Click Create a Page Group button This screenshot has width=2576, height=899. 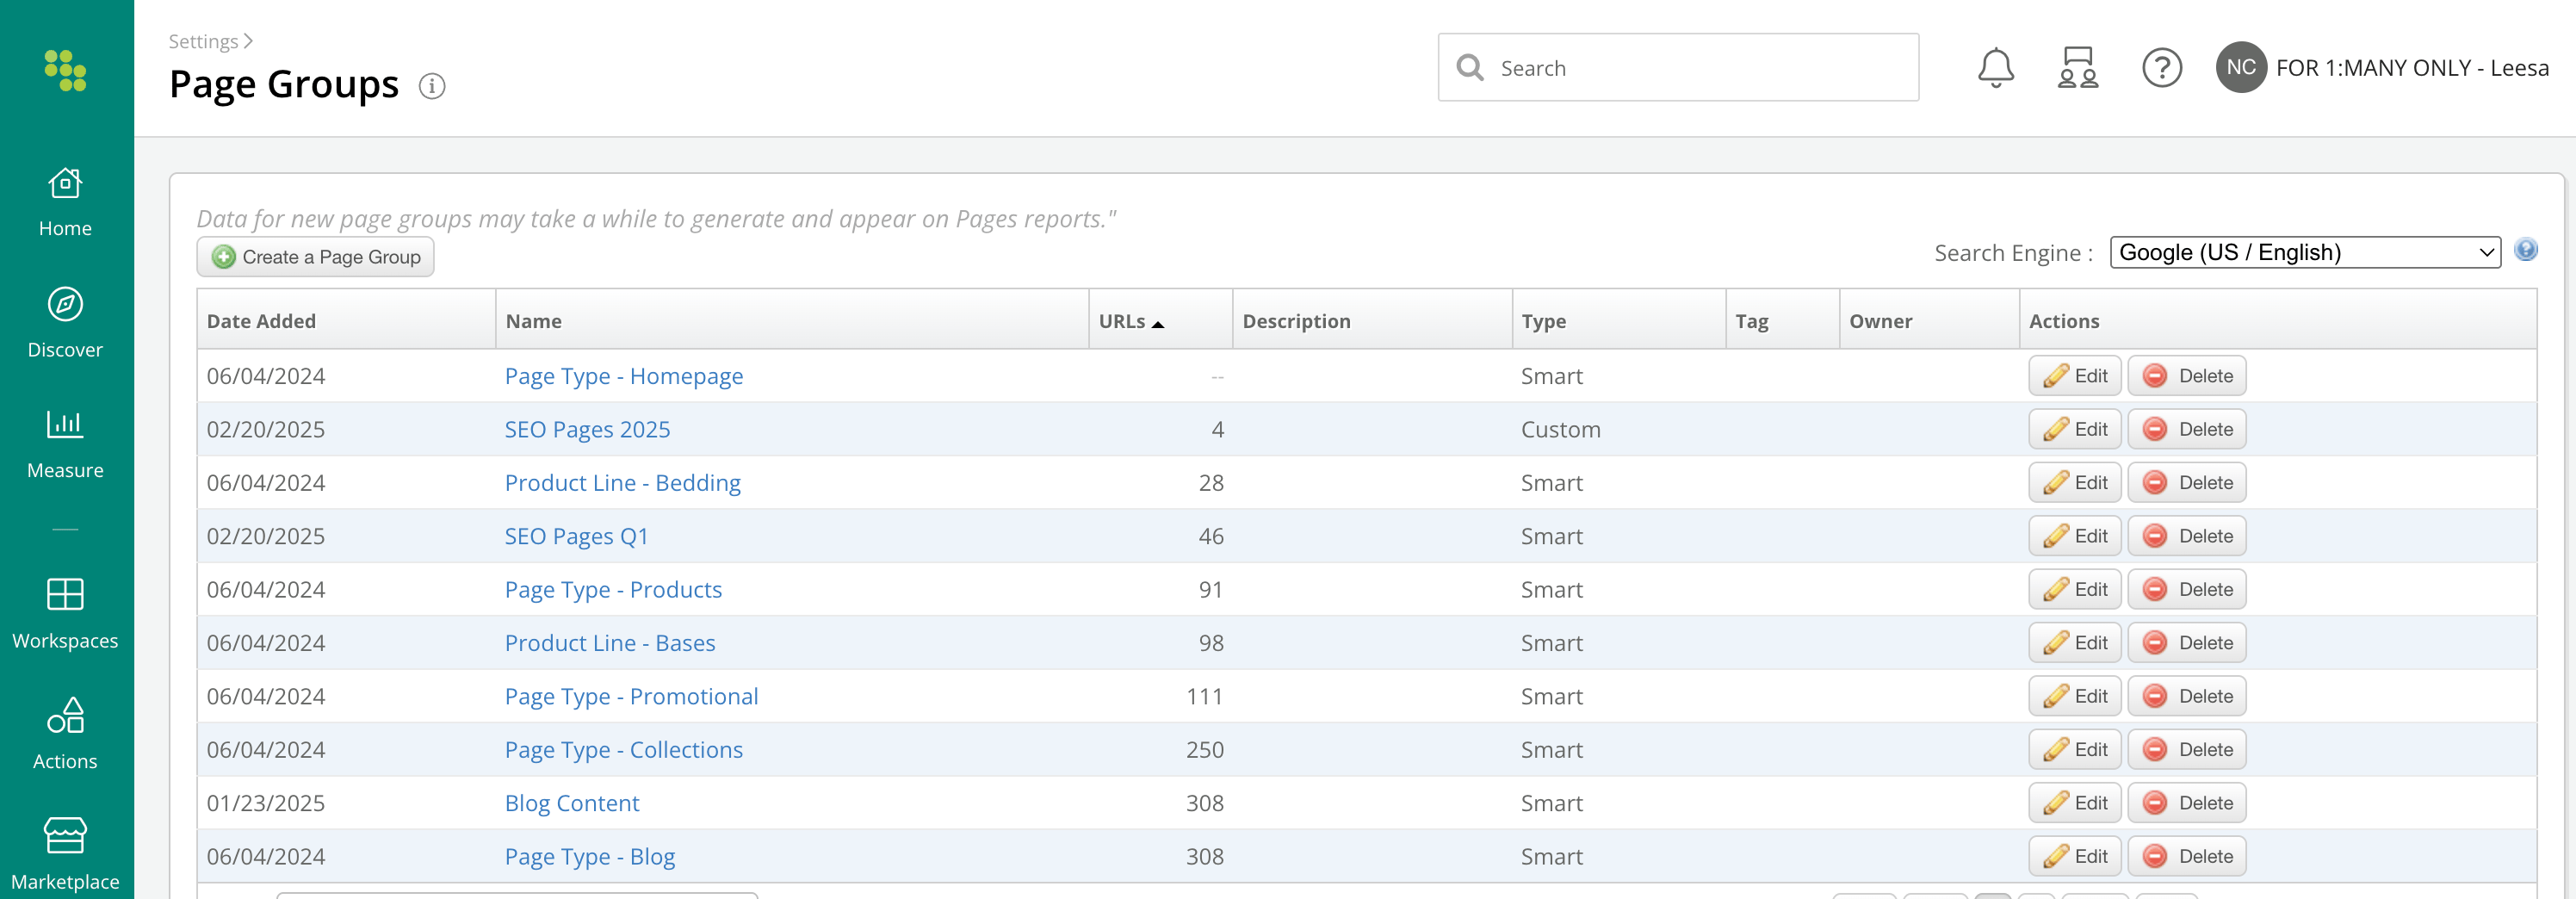tap(315, 257)
